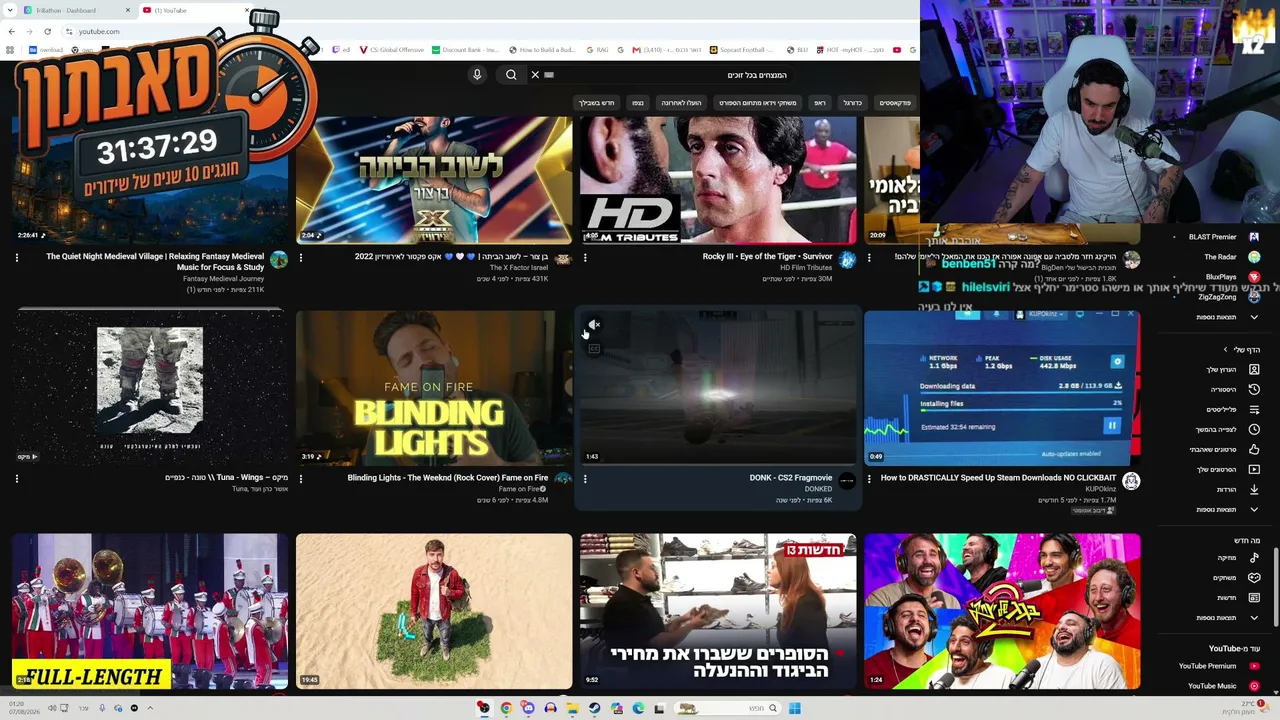Open The X Factor Israel channel name

point(519,268)
